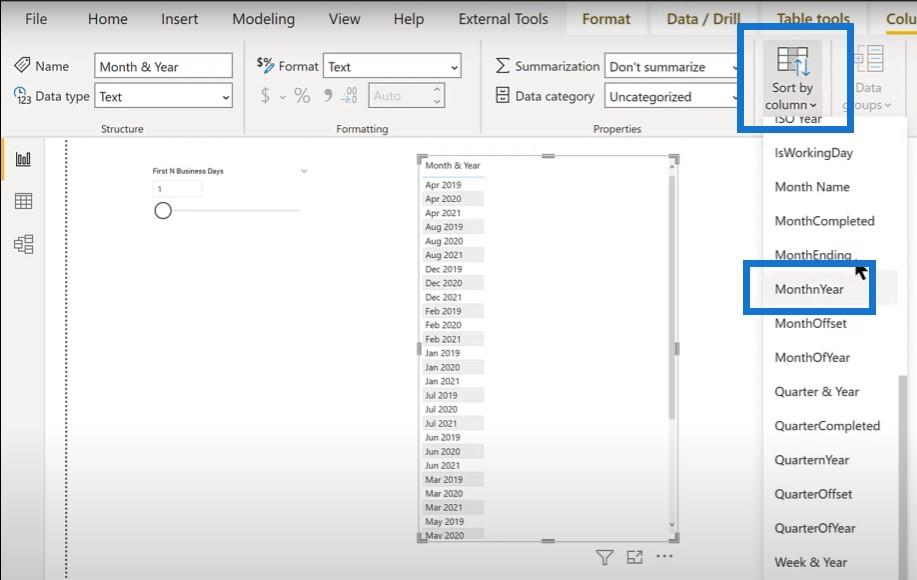Click the sort list dropdown scrollbar
The height and width of the screenshot is (580, 917).
coord(903,477)
